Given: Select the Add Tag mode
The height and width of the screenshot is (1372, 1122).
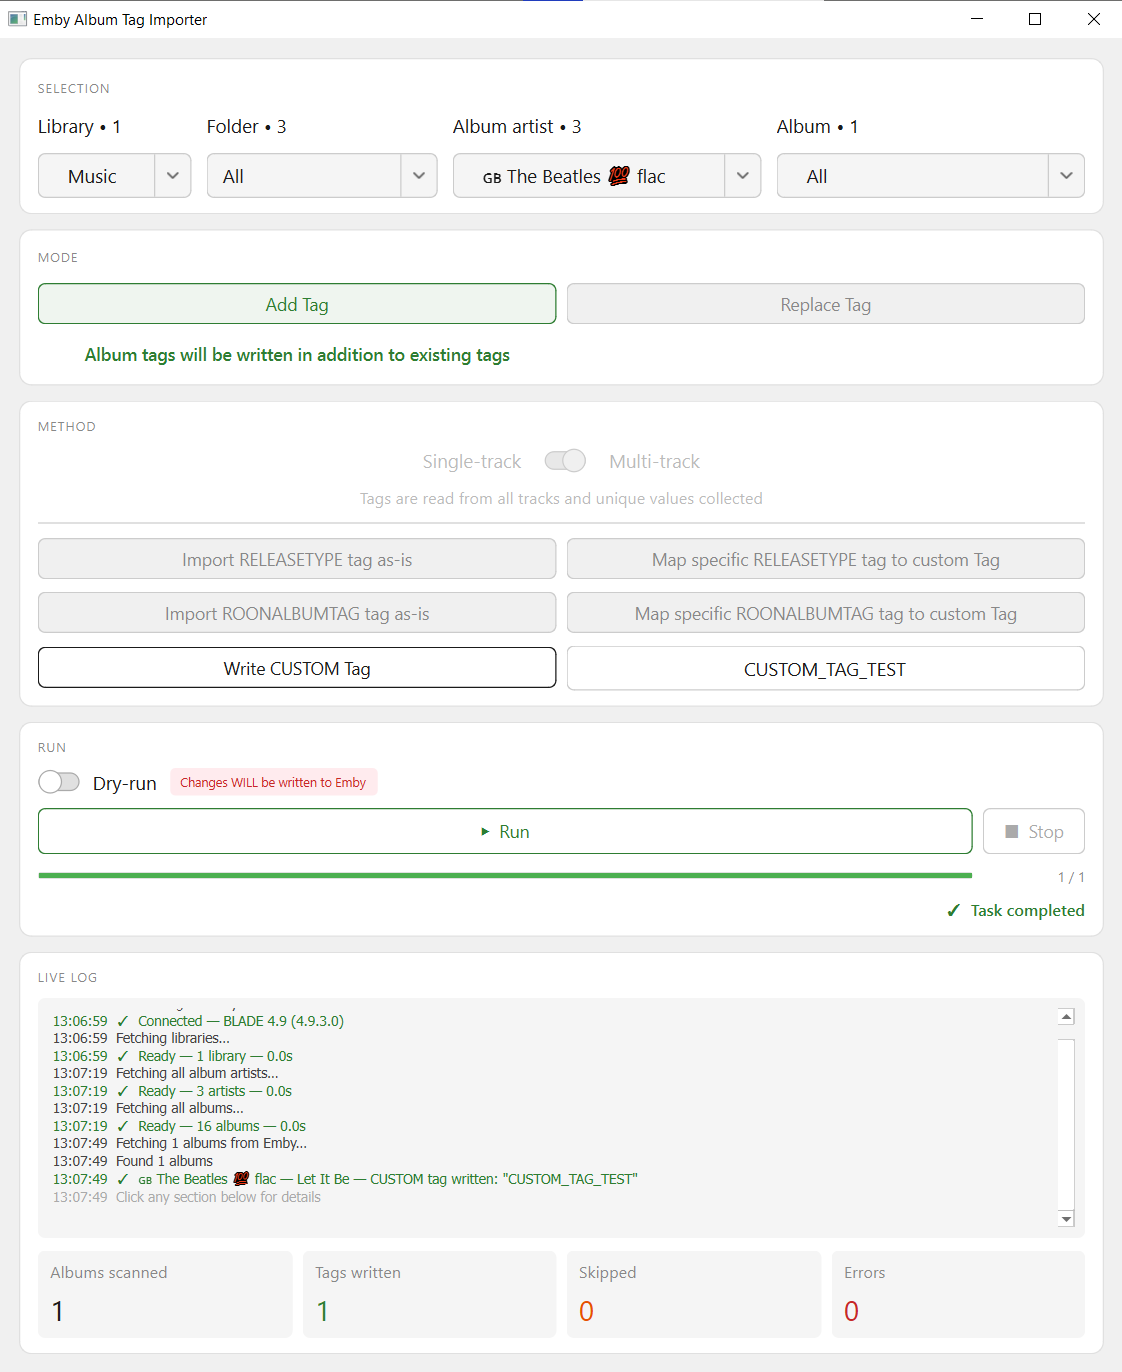Looking at the screenshot, I should tap(297, 304).
